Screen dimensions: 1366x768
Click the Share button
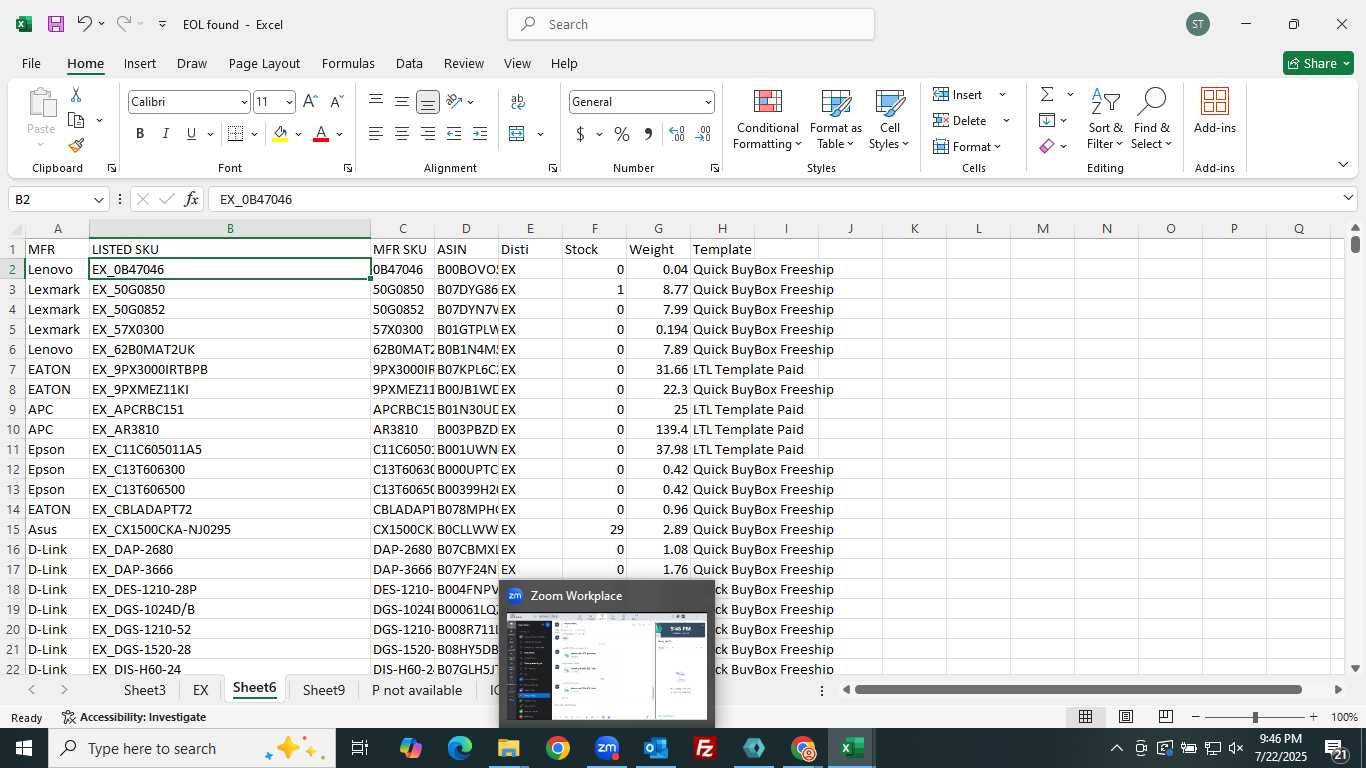(1318, 63)
